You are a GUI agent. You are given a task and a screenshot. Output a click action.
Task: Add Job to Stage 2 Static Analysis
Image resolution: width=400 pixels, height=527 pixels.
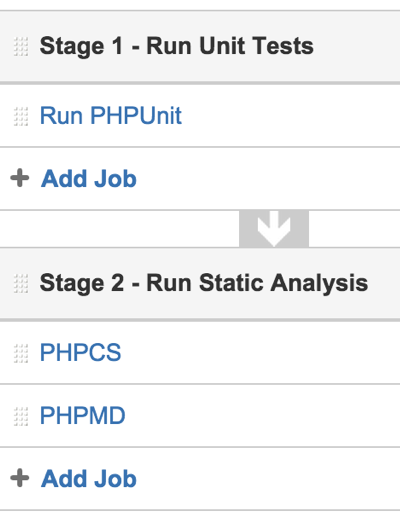(x=89, y=479)
